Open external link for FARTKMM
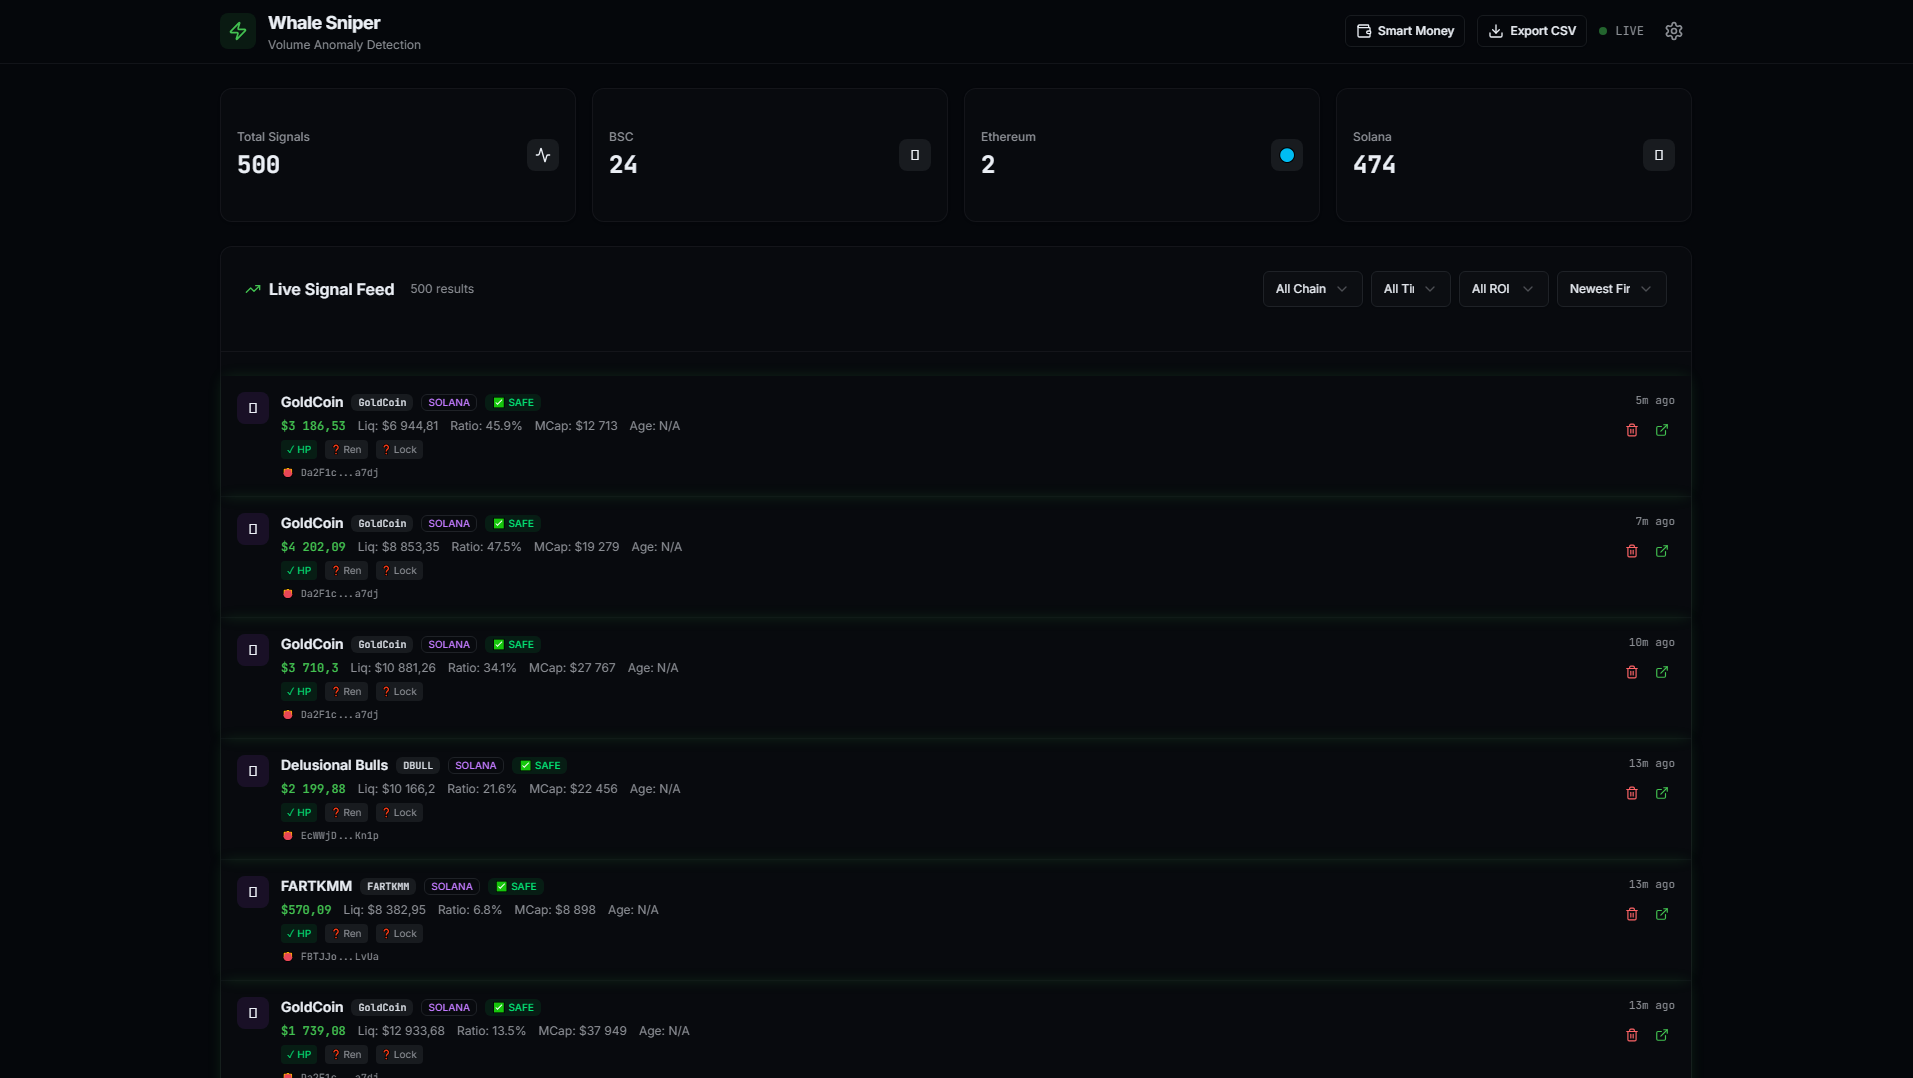1913x1078 pixels. (x=1662, y=914)
